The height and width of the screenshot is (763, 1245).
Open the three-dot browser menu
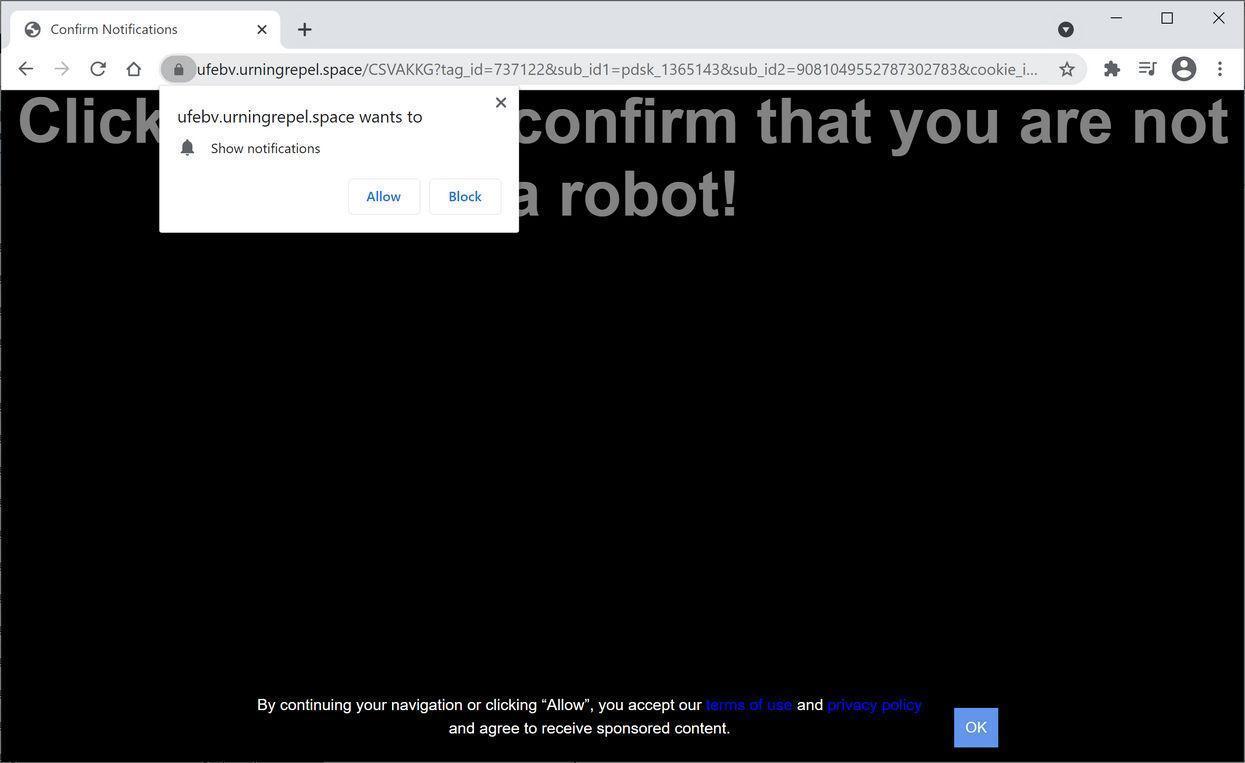(x=1220, y=68)
